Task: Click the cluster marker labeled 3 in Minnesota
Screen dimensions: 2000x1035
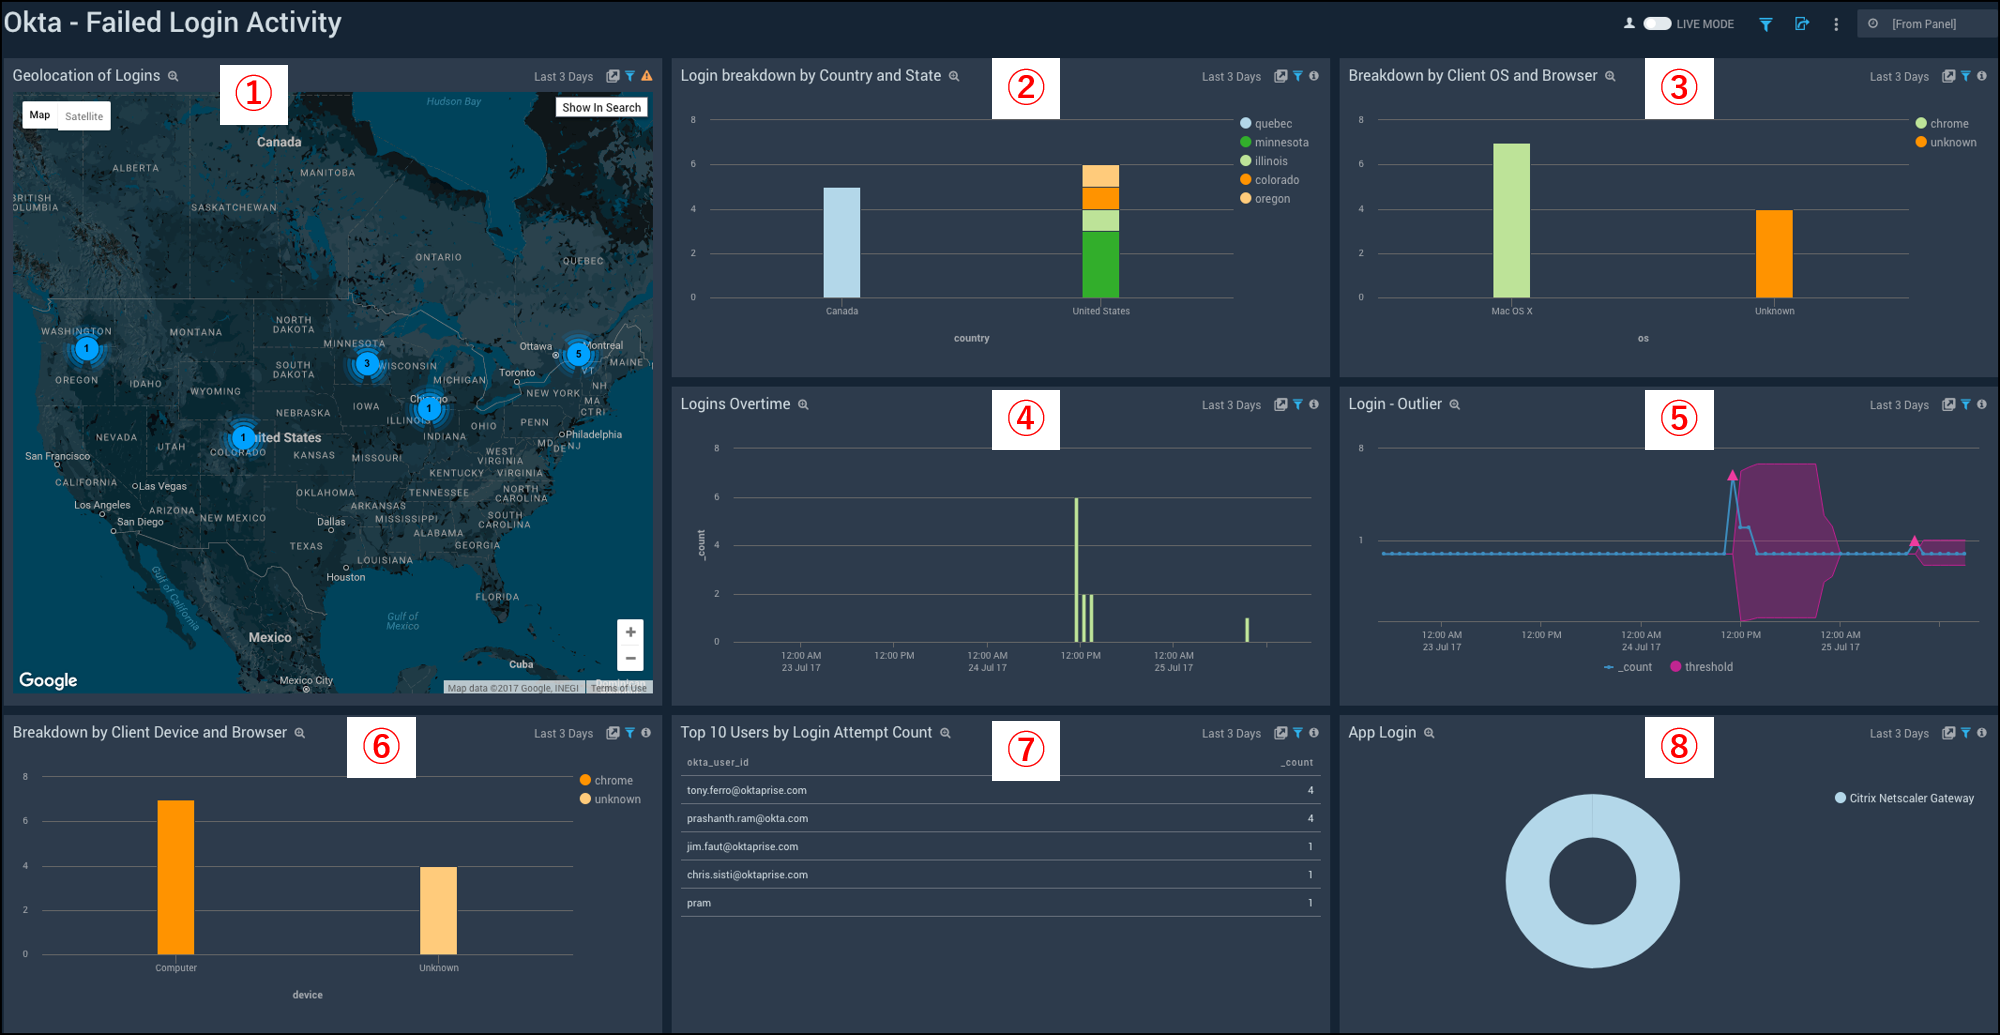Action: (x=367, y=364)
